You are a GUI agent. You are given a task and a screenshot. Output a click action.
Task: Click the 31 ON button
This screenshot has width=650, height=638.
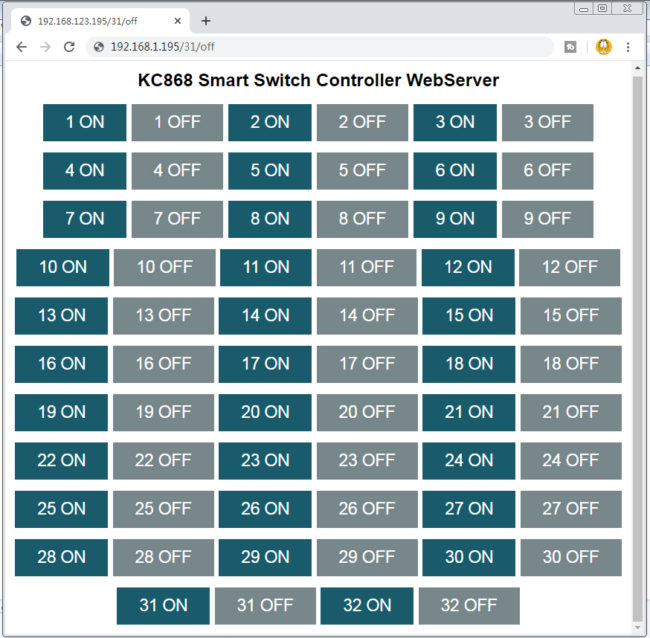tap(163, 606)
